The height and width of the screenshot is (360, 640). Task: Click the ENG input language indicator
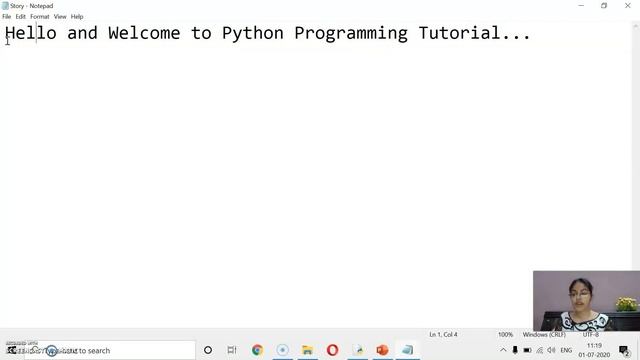tap(566, 350)
